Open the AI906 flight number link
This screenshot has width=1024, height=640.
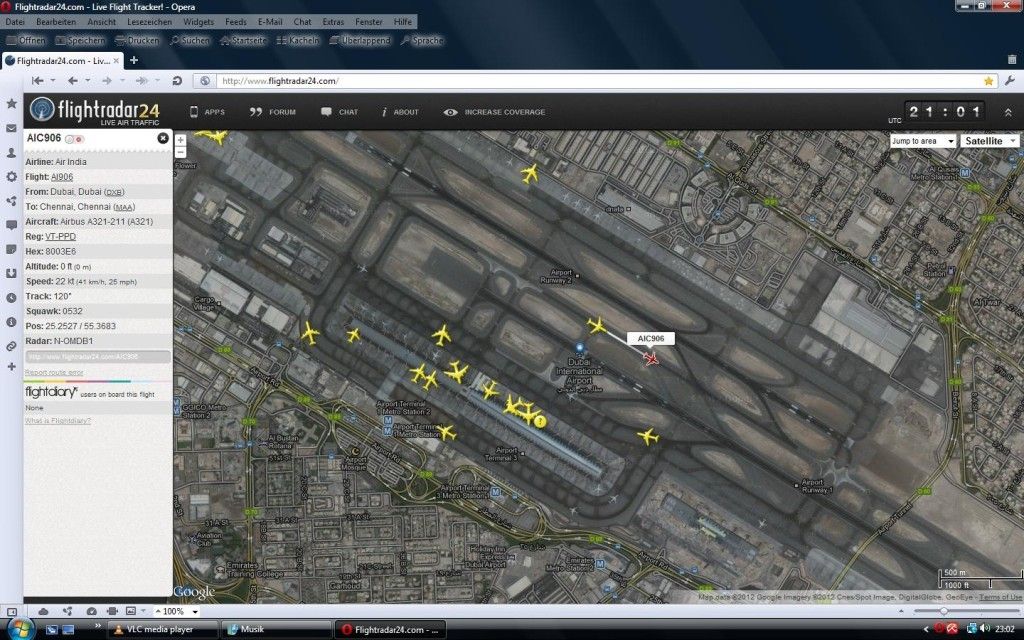(62, 177)
